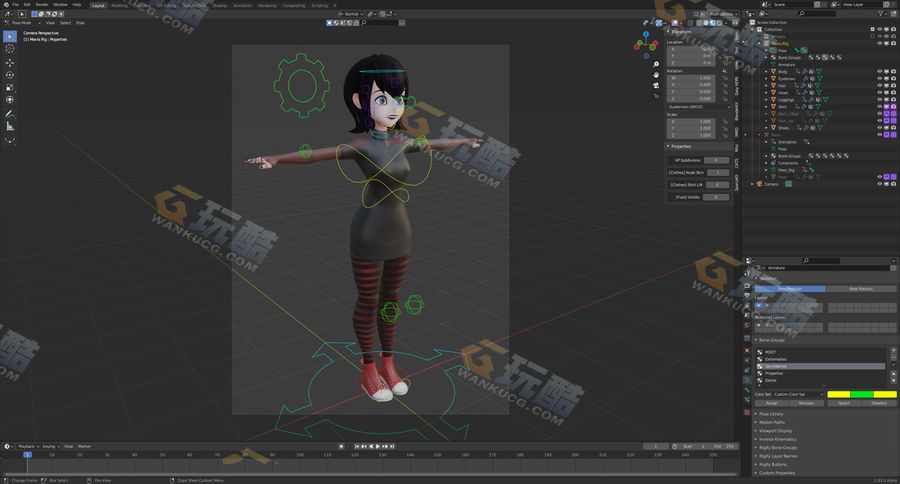900x484 pixels.
Task: Toggle Camera visibility eye in outliner
Action: [x=879, y=184]
